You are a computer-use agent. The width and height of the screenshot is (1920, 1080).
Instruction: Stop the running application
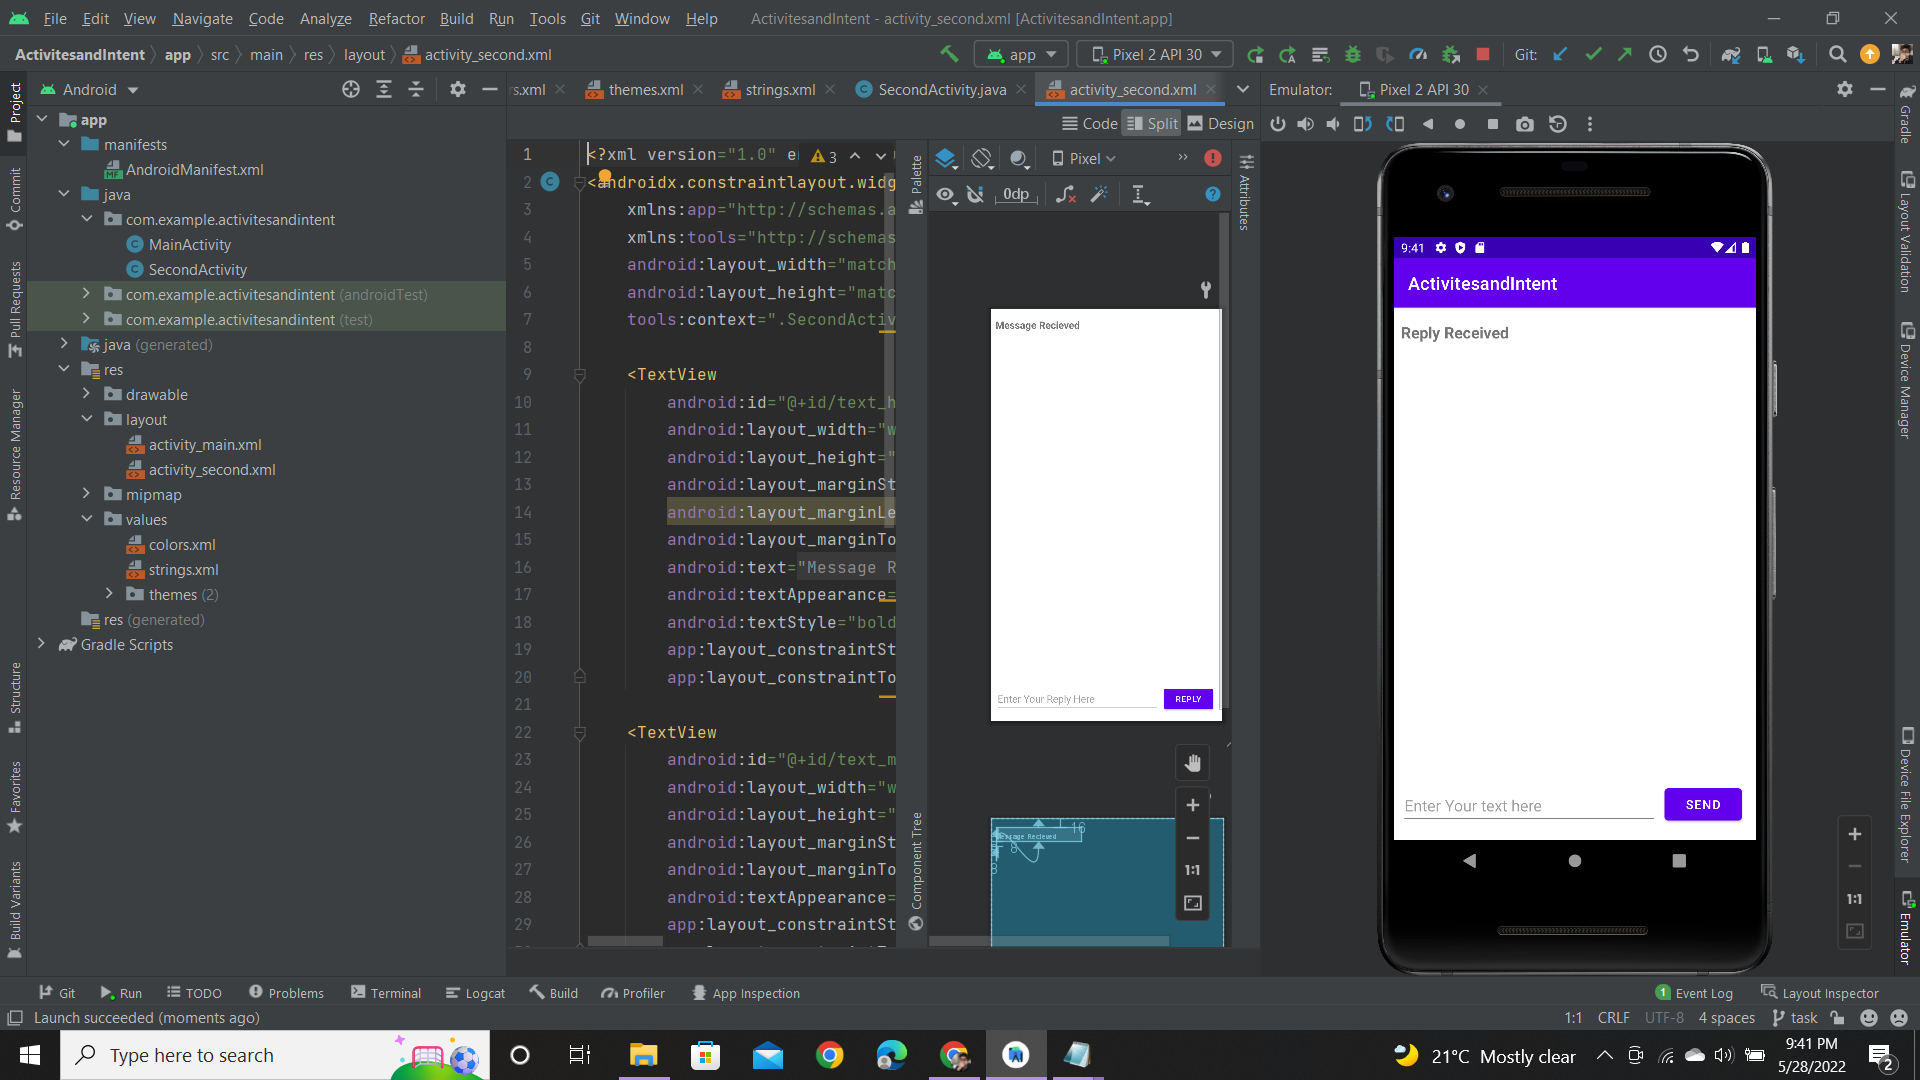tap(1483, 54)
